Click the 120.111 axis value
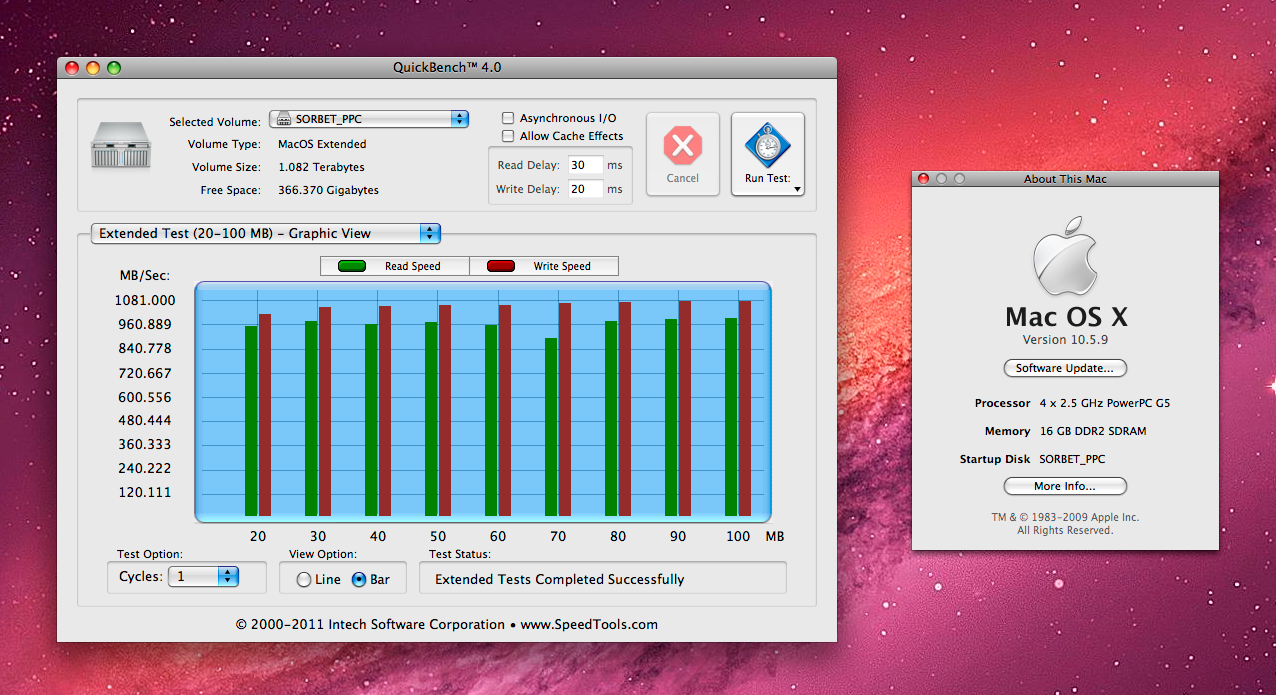This screenshot has height=695, width=1276. pyautogui.click(x=145, y=492)
